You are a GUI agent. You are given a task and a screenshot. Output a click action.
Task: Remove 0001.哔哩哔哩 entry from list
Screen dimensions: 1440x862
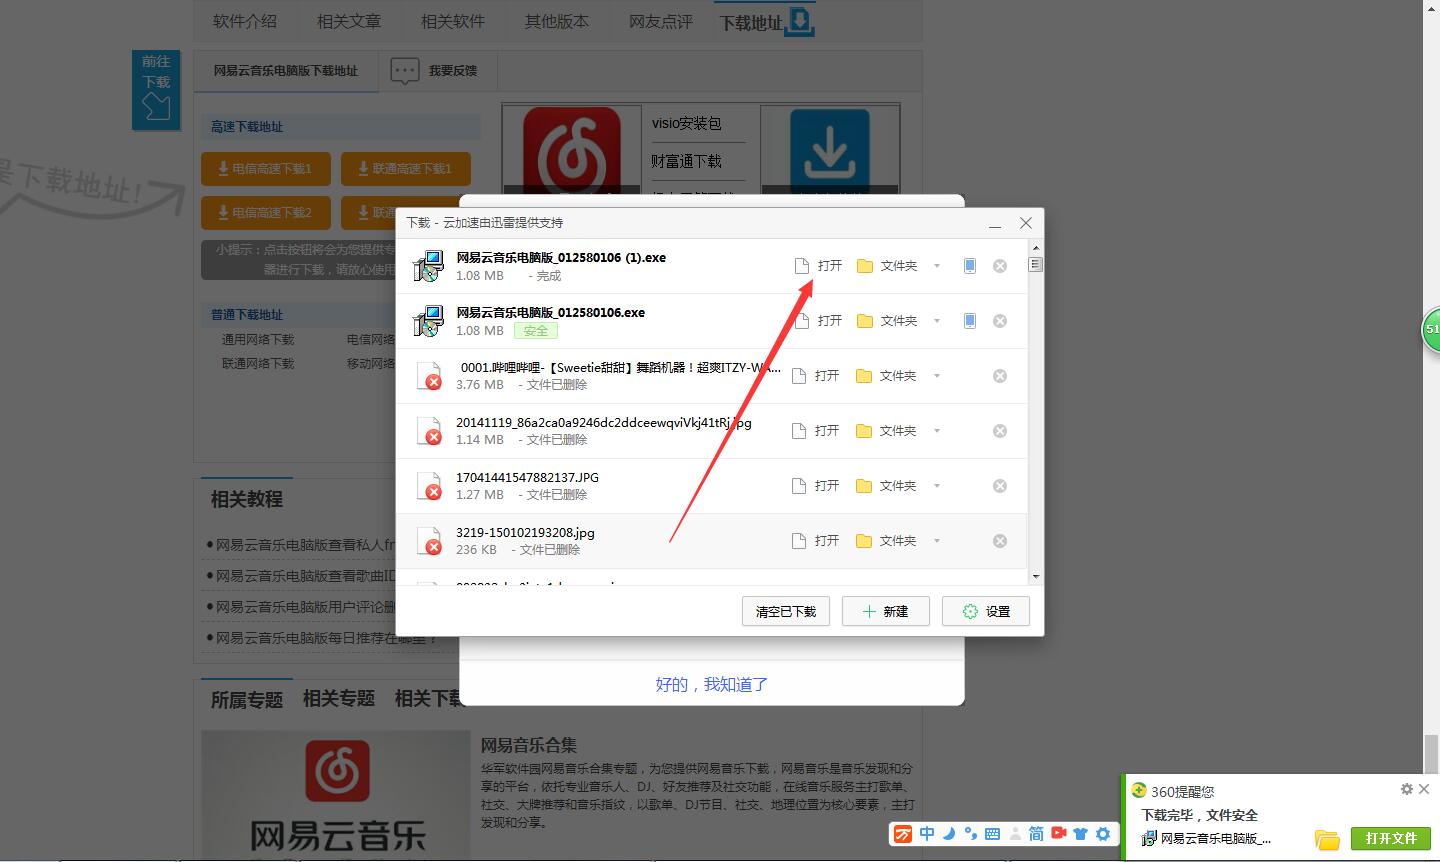[999, 376]
